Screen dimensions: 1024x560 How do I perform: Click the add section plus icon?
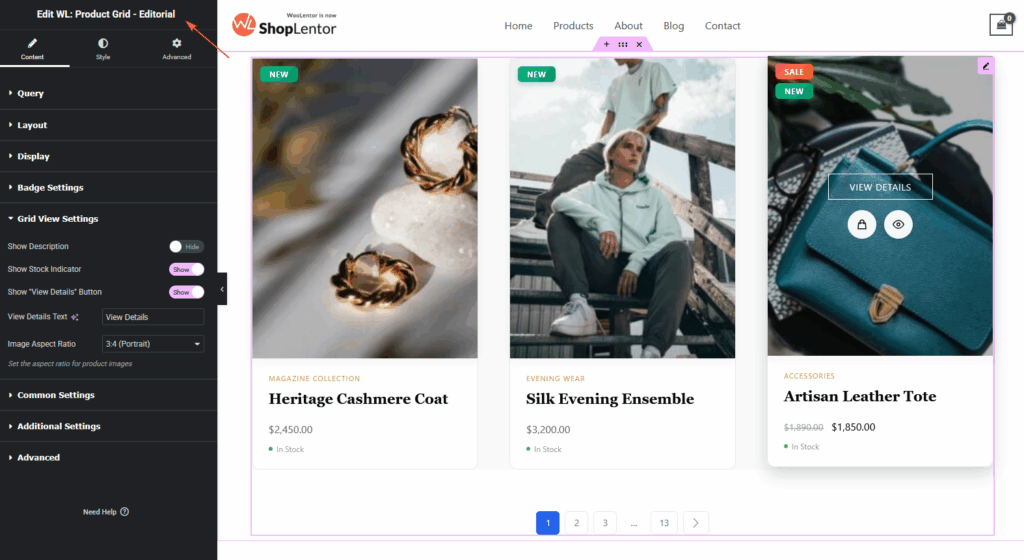606,44
